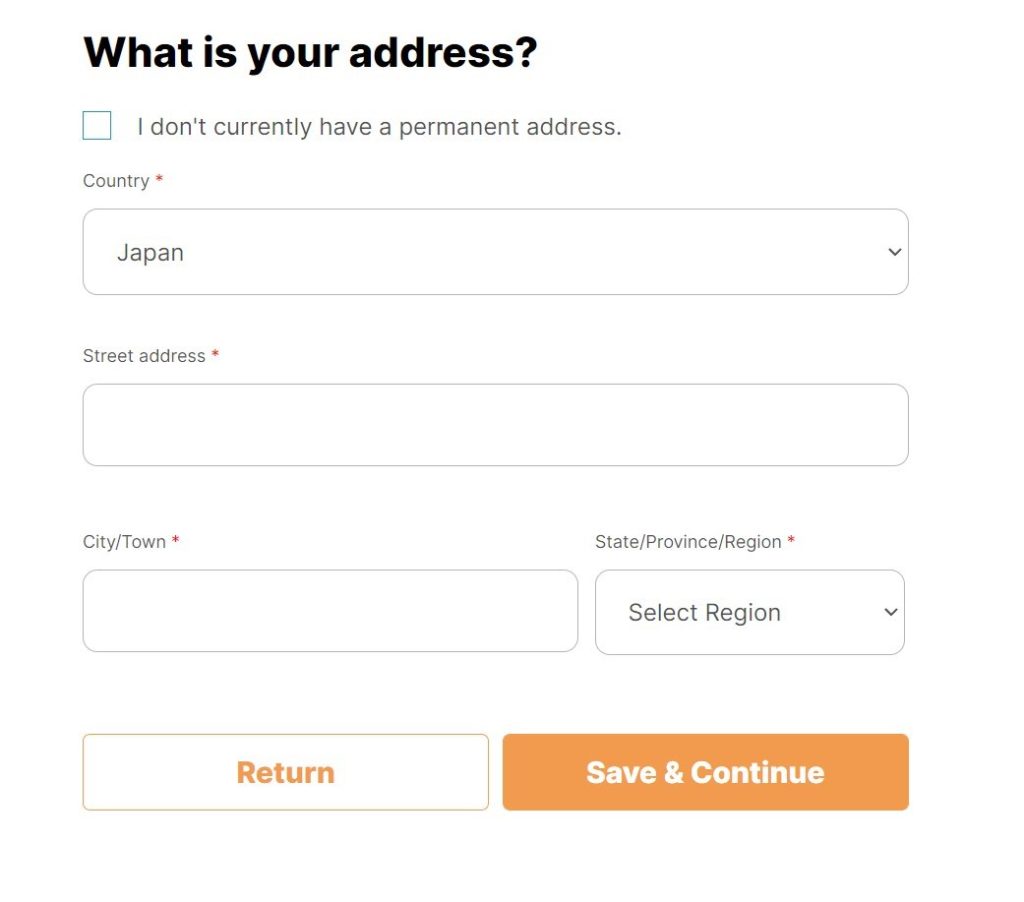Click the Japan value in Country selector

click(x=150, y=253)
